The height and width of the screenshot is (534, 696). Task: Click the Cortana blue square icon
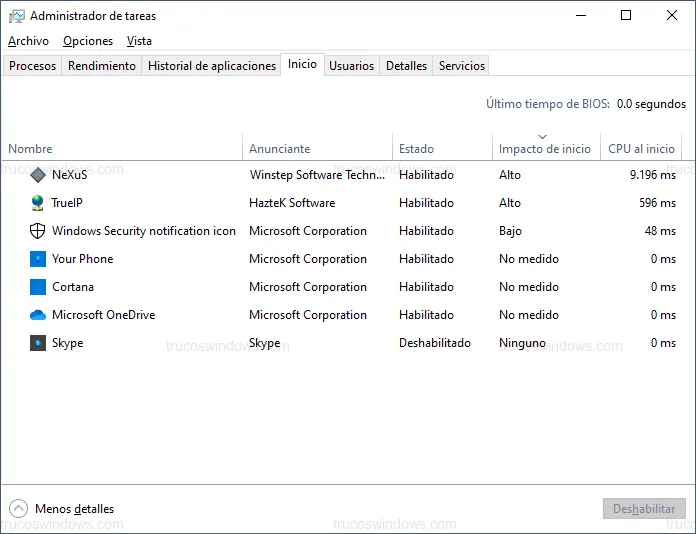click(x=38, y=287)
